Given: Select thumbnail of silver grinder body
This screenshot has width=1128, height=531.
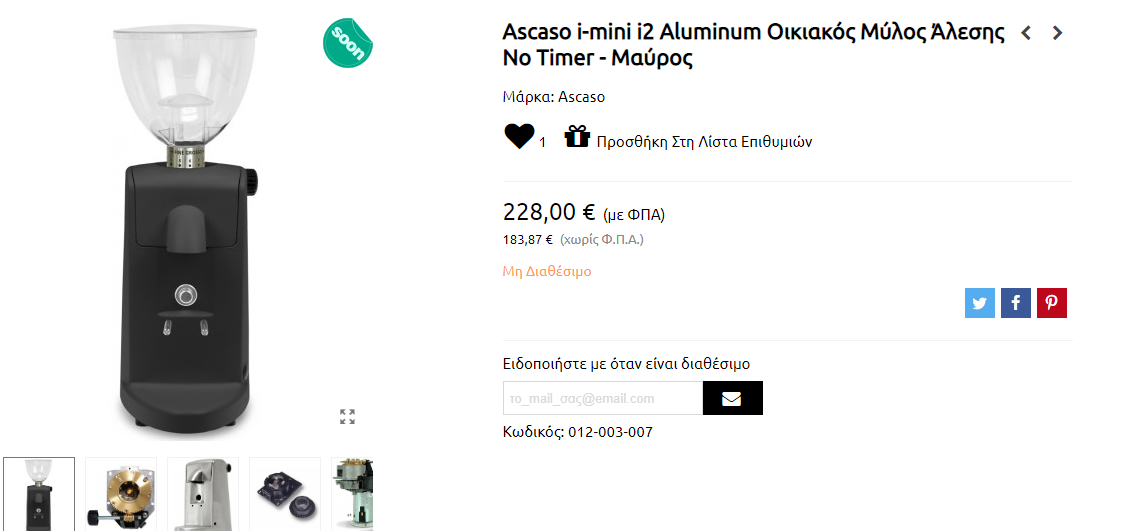Looking at the screenshot, I should (x=203, y=494).
